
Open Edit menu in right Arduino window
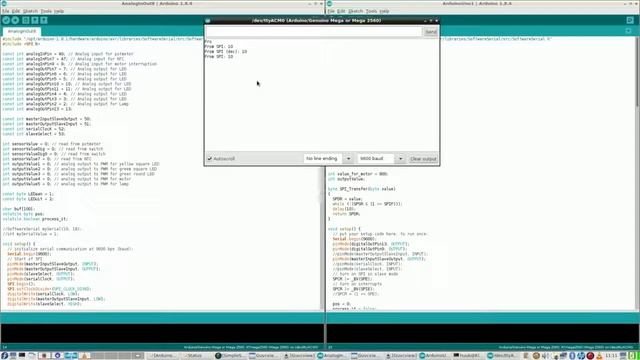click(x=342, y=11)
